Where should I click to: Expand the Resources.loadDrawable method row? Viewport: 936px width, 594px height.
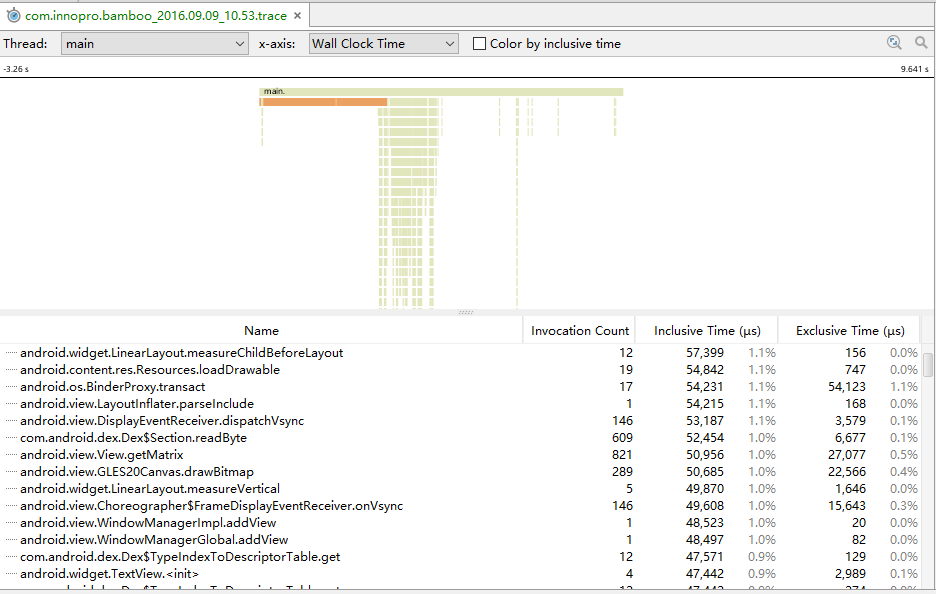(9, 369)
